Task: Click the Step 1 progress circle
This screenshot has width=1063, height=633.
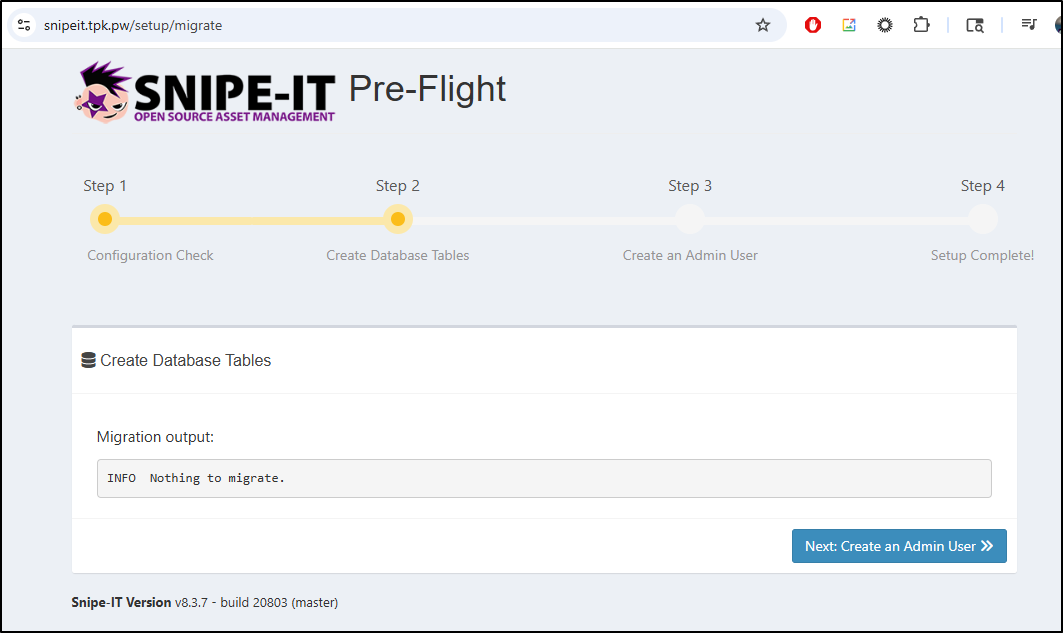Action: coord(104,219)
